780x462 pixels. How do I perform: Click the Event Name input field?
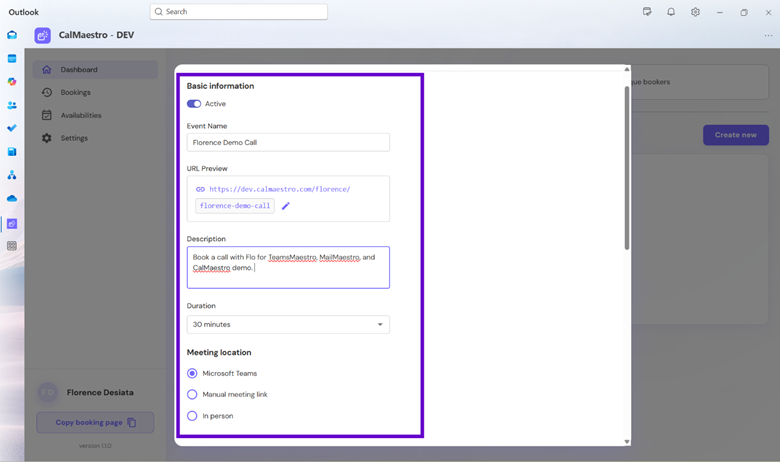point(288,142)
